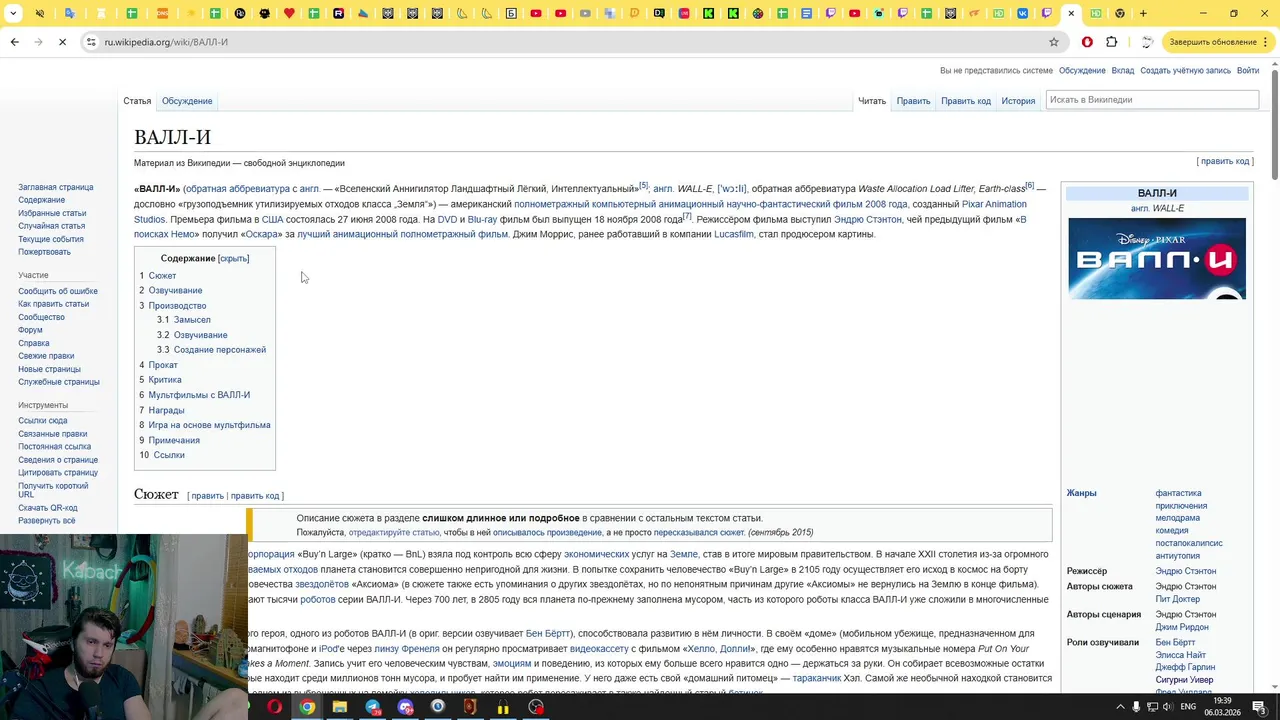Open volume control in the tray

(1166, 707)
